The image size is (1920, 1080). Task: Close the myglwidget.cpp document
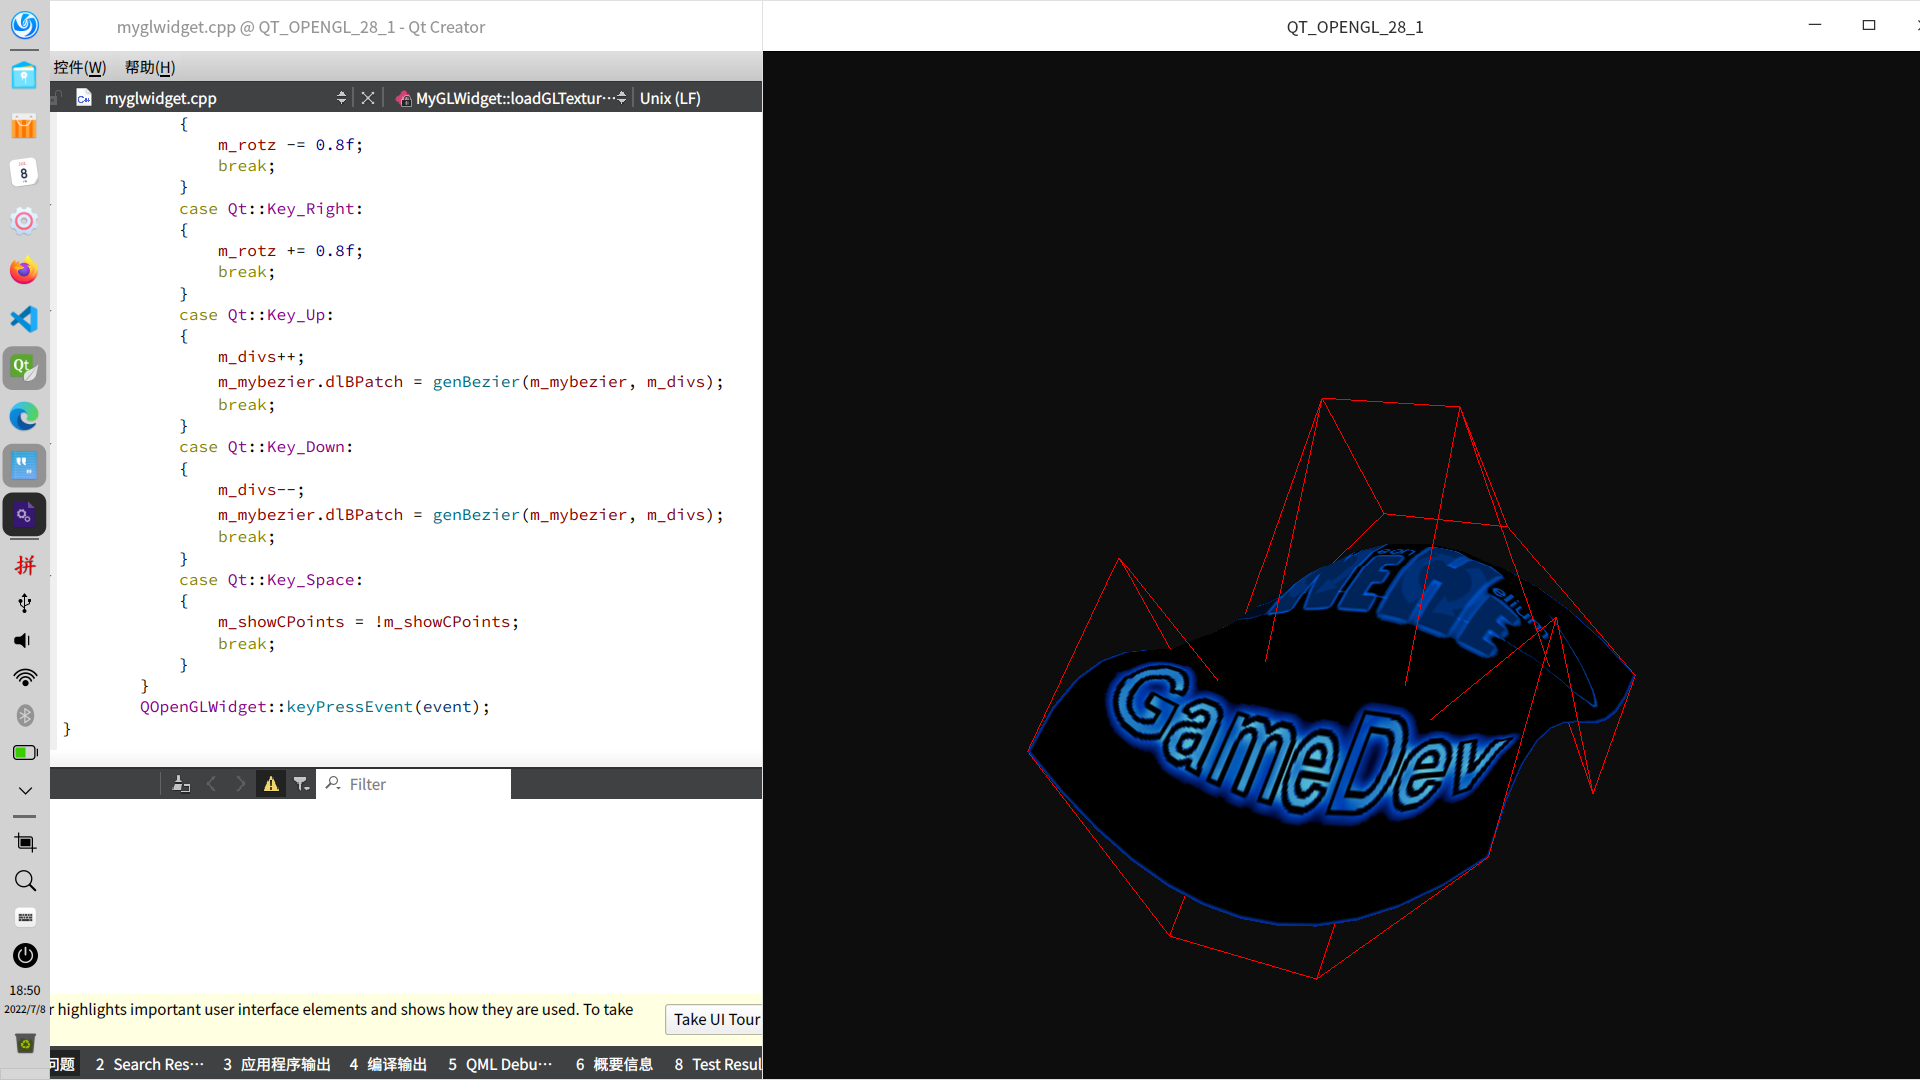(x=368, y=98)
